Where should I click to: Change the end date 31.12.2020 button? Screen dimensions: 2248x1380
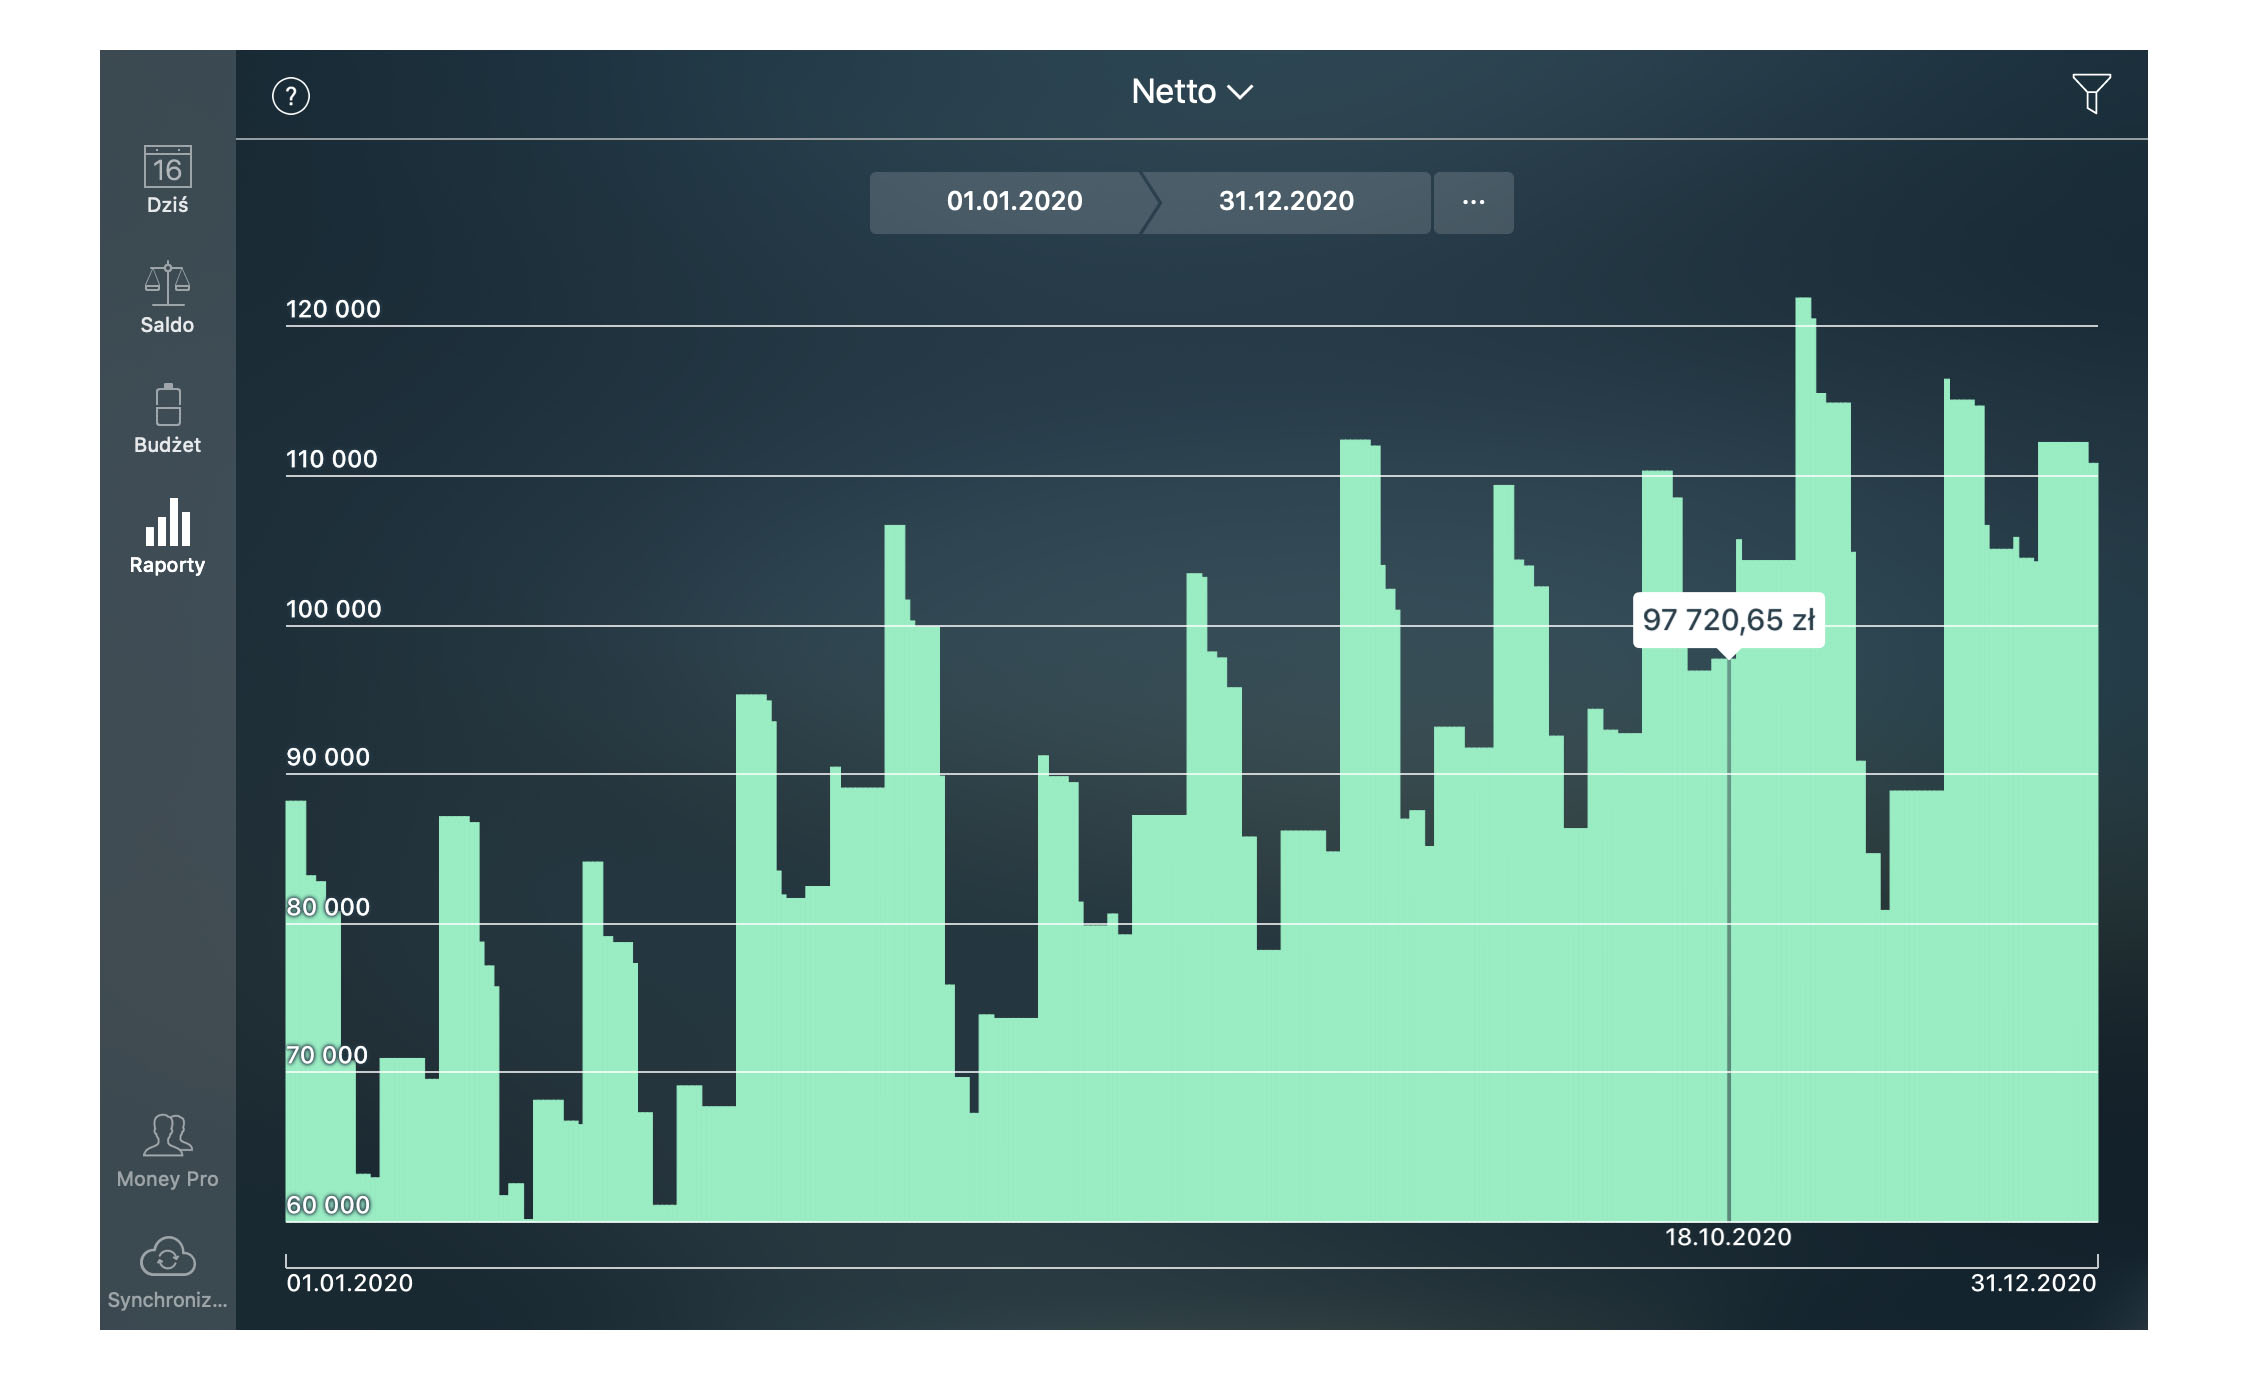[x=1288, y=202]
